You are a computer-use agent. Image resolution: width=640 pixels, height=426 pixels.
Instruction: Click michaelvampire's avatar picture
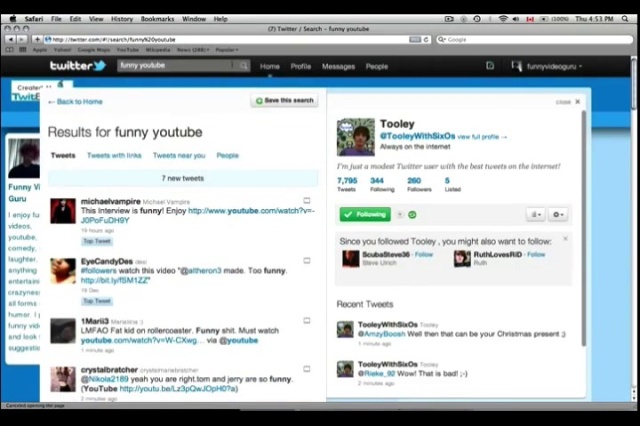point(63,211)
